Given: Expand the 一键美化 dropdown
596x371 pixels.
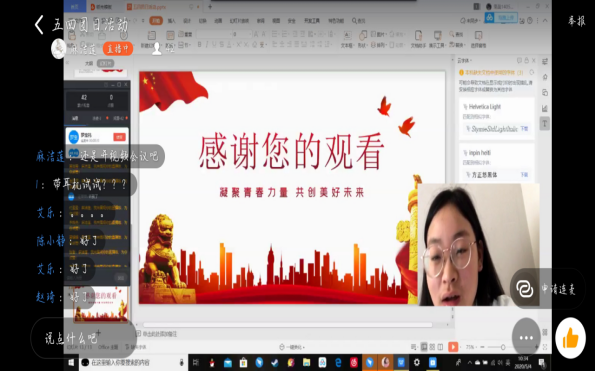Looking at the screenshot, I should point(292,347).
